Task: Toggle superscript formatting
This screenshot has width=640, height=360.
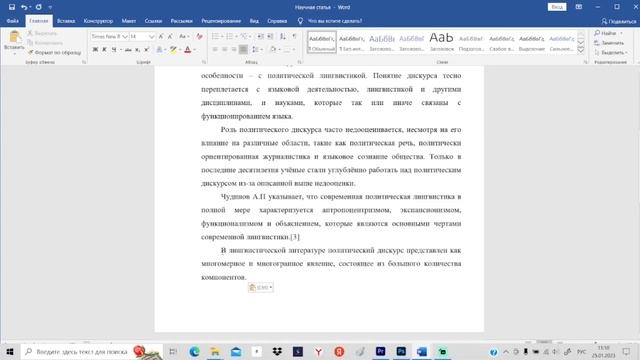Action: [x=147, y=49]
